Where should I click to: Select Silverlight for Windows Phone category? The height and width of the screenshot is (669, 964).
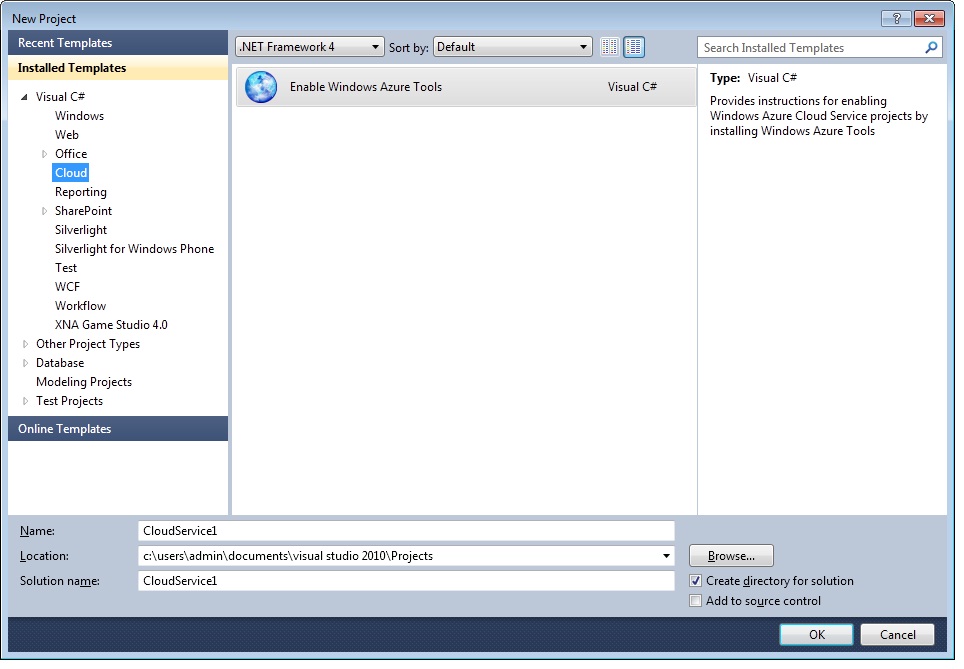coord(134,249)
